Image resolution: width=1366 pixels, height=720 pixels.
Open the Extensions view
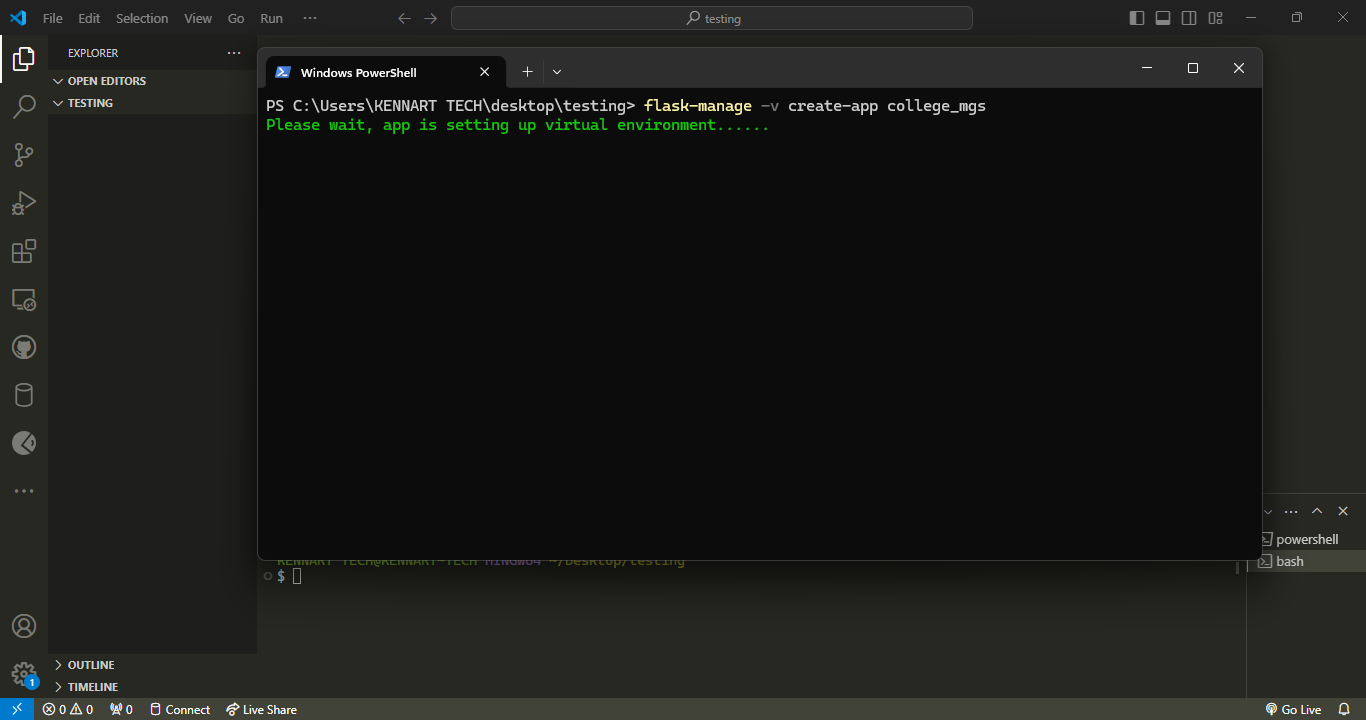coord(24,251)
